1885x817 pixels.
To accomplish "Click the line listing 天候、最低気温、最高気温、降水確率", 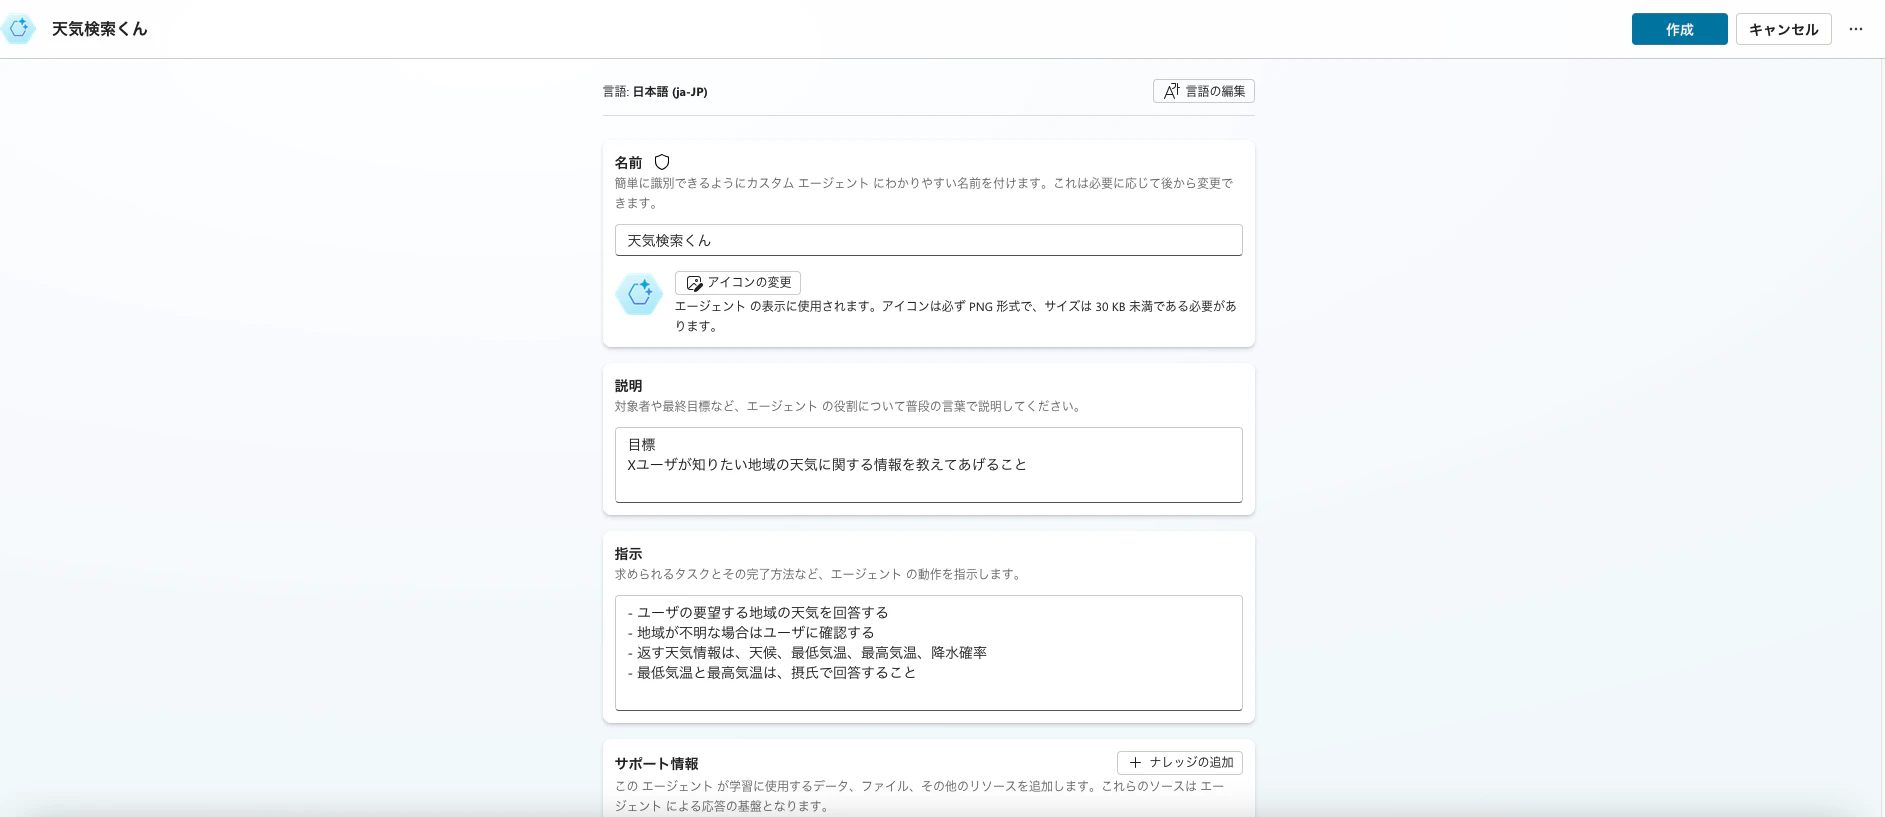I will [807, 653].
